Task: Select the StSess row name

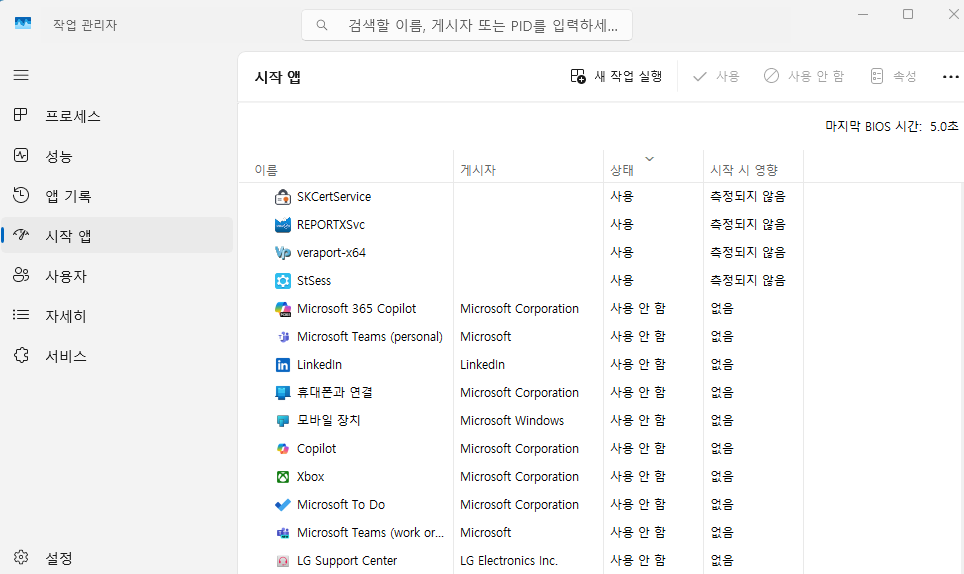Action: [314, 281]
